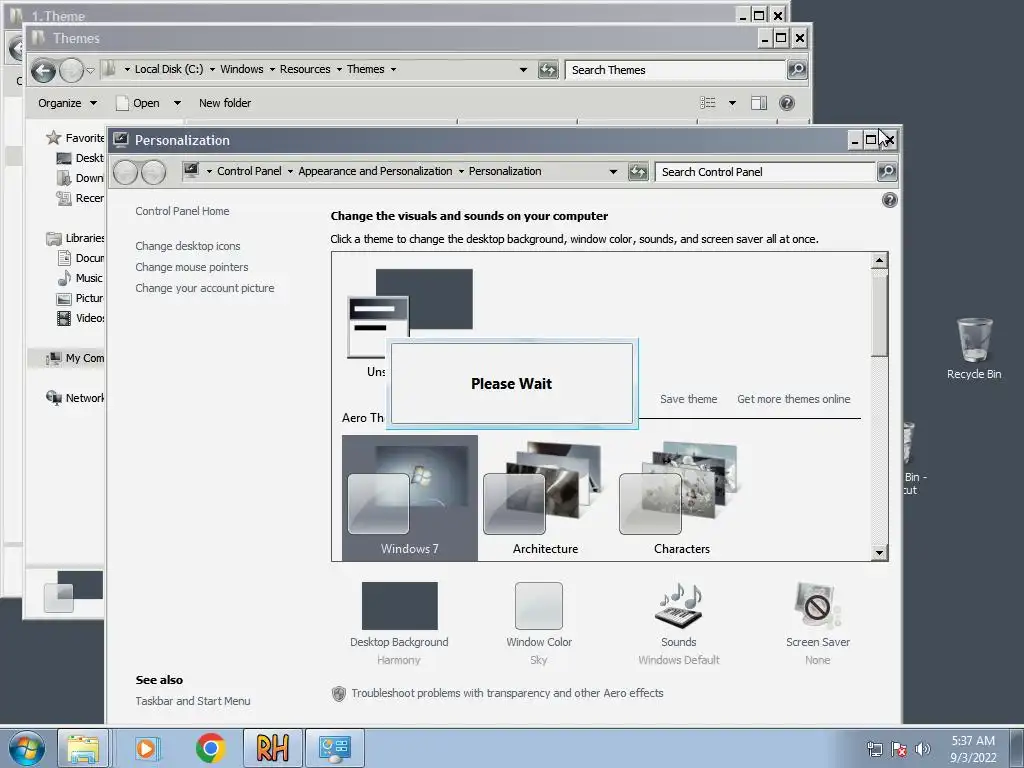Click the Themes window search magnifier
The height and width of the screenshot is (768, 1024).
coord(797,69)
